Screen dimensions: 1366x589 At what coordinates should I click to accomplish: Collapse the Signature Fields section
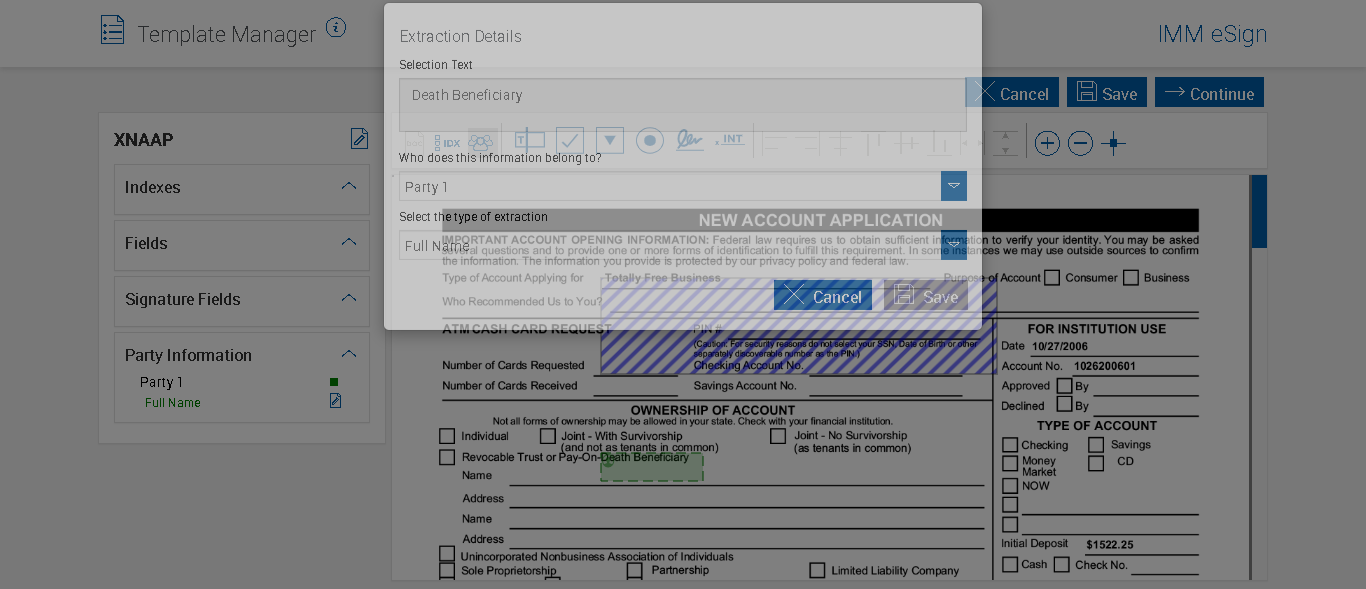348,298
